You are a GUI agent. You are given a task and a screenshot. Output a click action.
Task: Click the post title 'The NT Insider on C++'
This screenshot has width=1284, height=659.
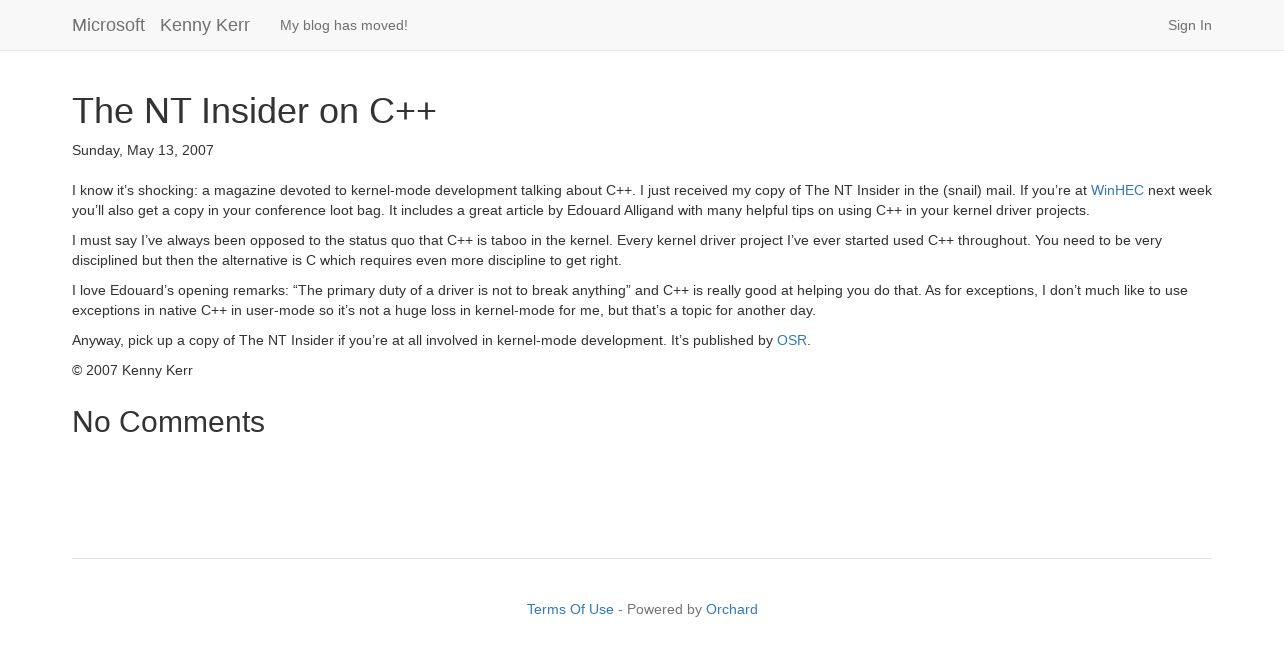[254, 111]
